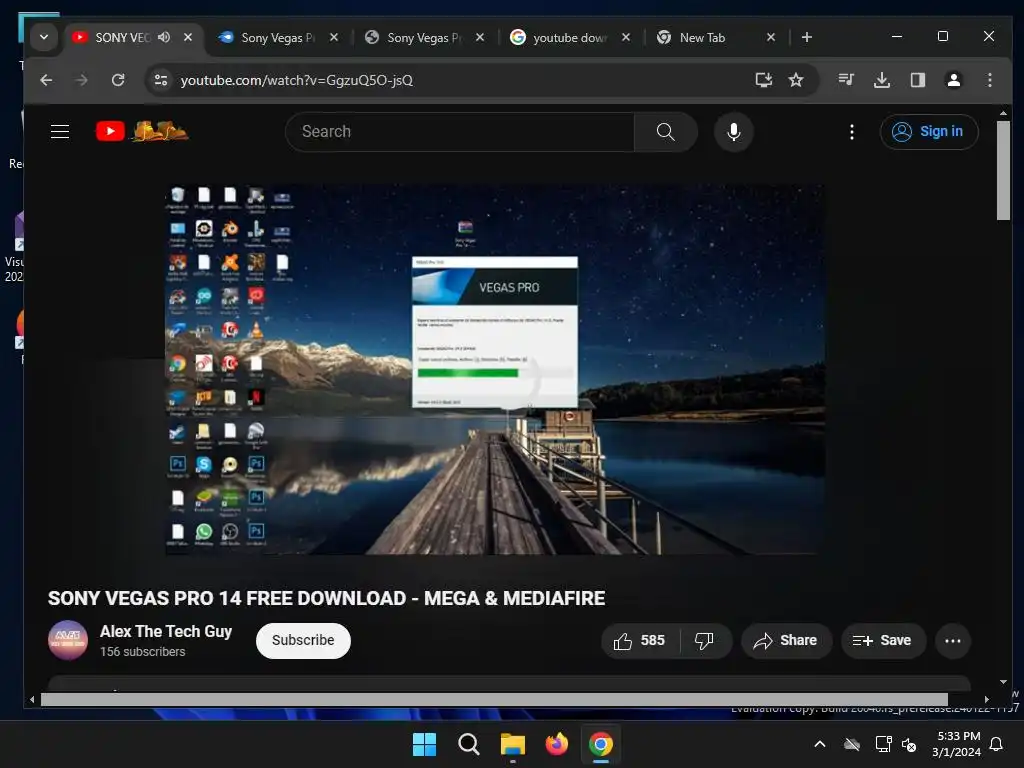The image size is (1024, 768).
Task: Close the New Tab tab
Action: [x=771, y=37]
